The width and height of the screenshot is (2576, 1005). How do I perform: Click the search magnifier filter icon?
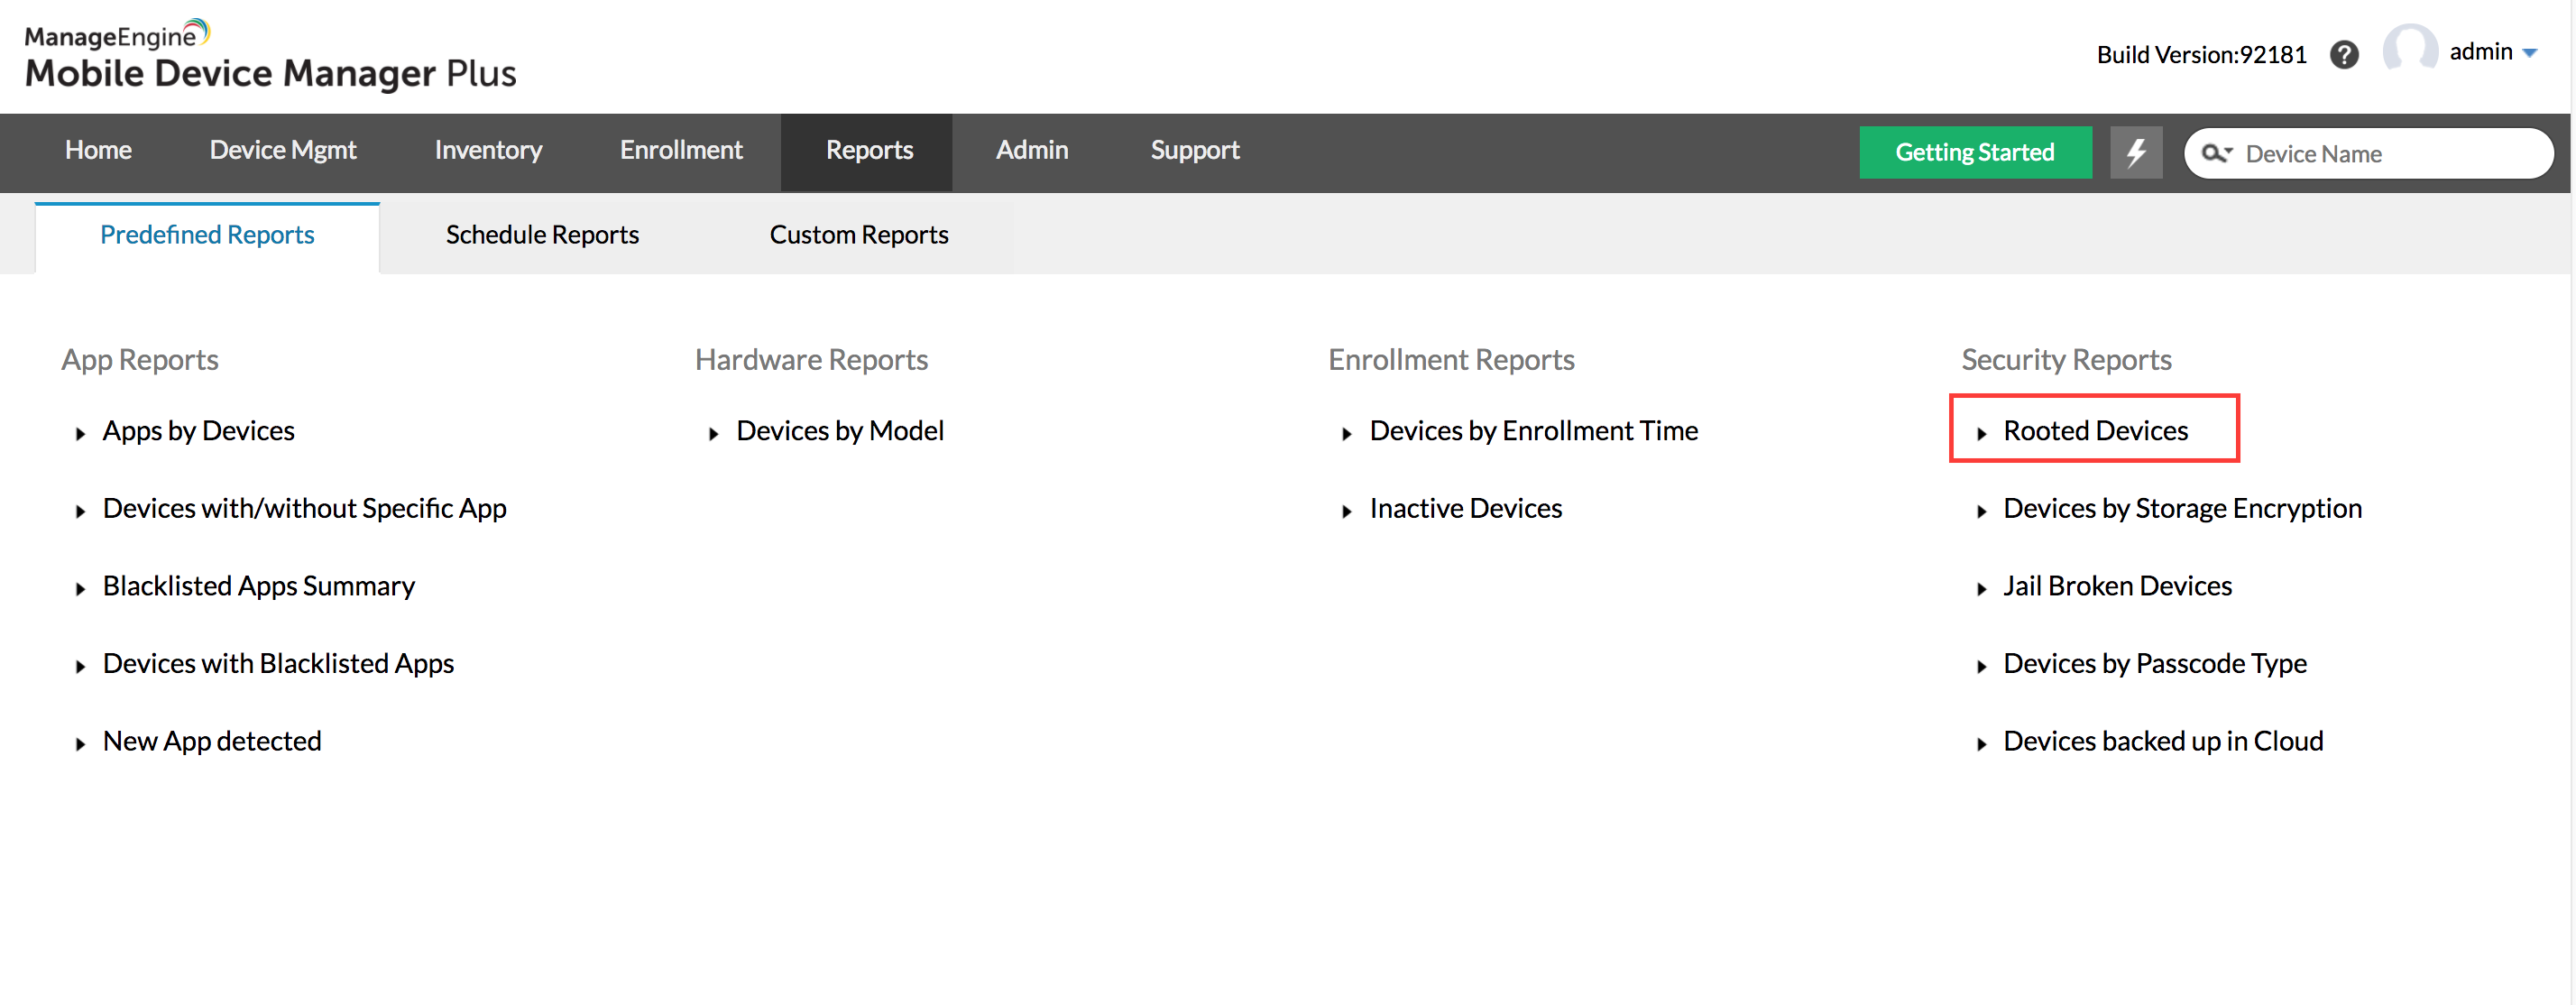point(2216,153)
